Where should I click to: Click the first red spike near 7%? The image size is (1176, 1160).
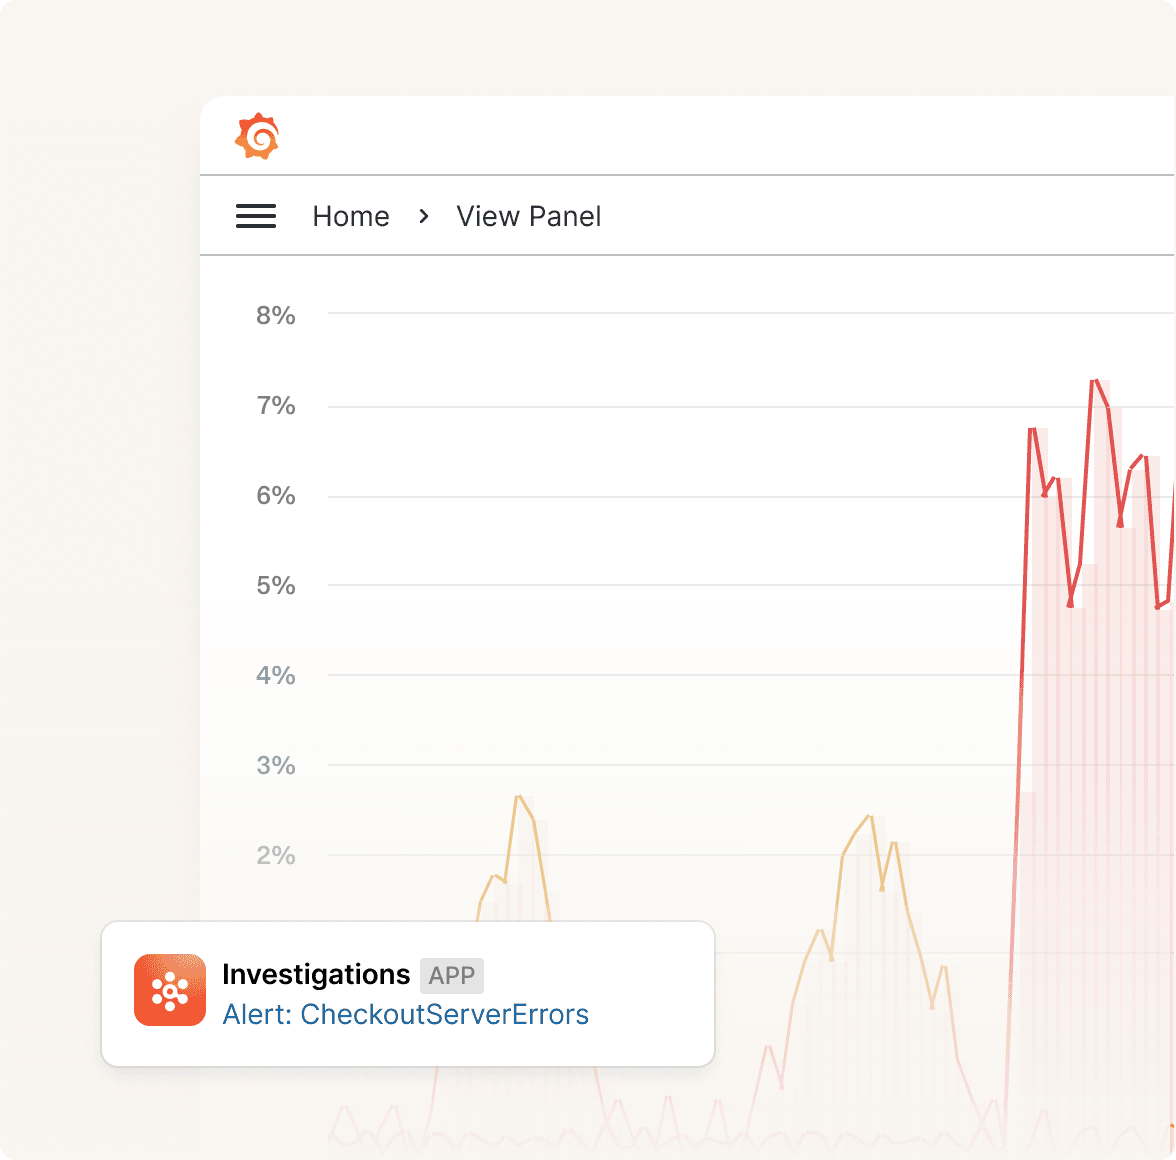pos(1032,429)
